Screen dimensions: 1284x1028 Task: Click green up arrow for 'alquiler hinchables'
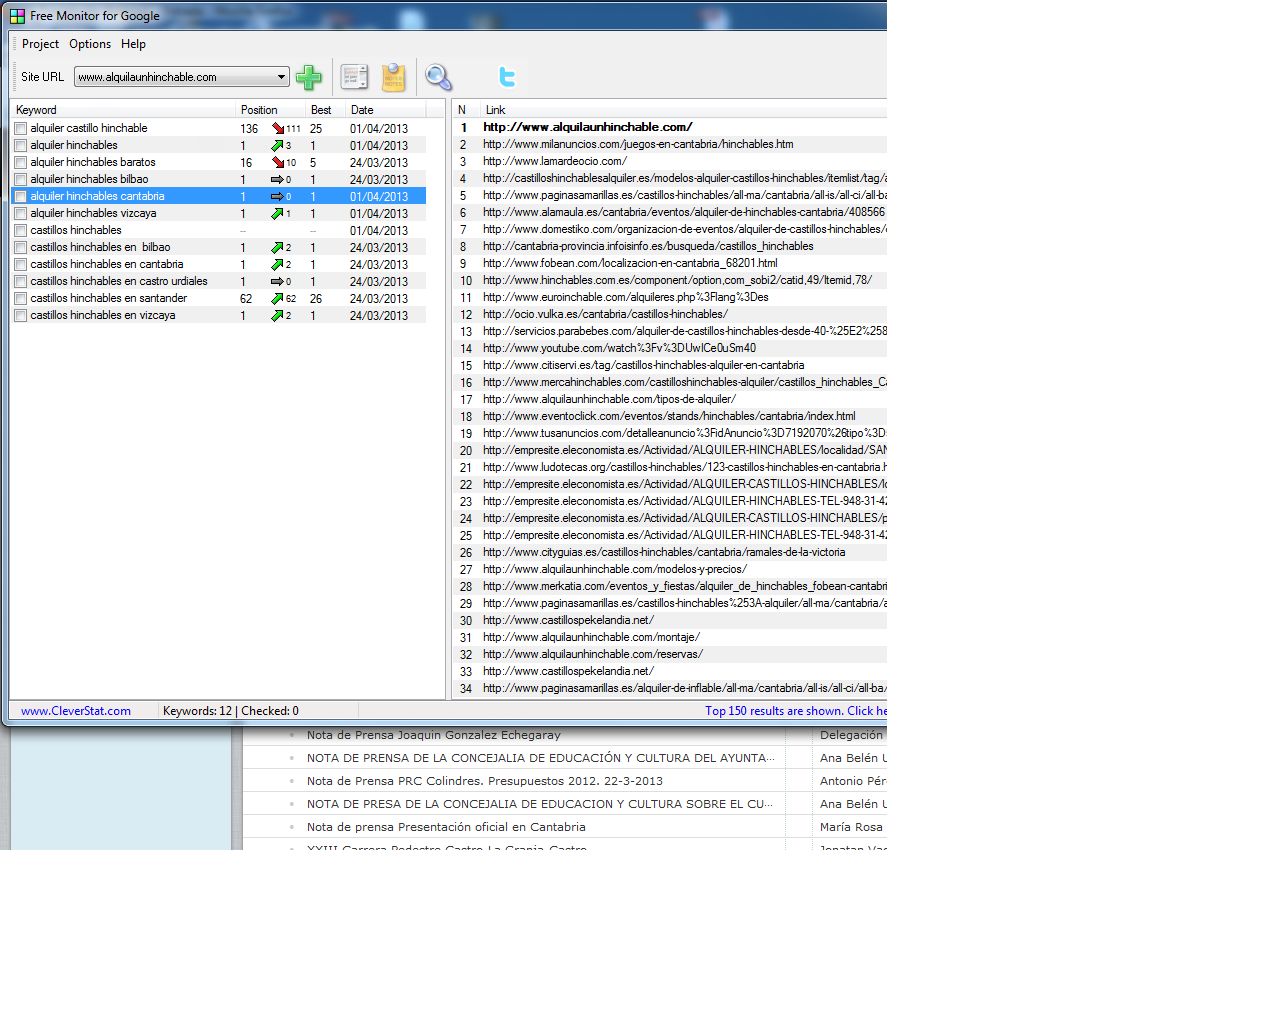point(278,145)
